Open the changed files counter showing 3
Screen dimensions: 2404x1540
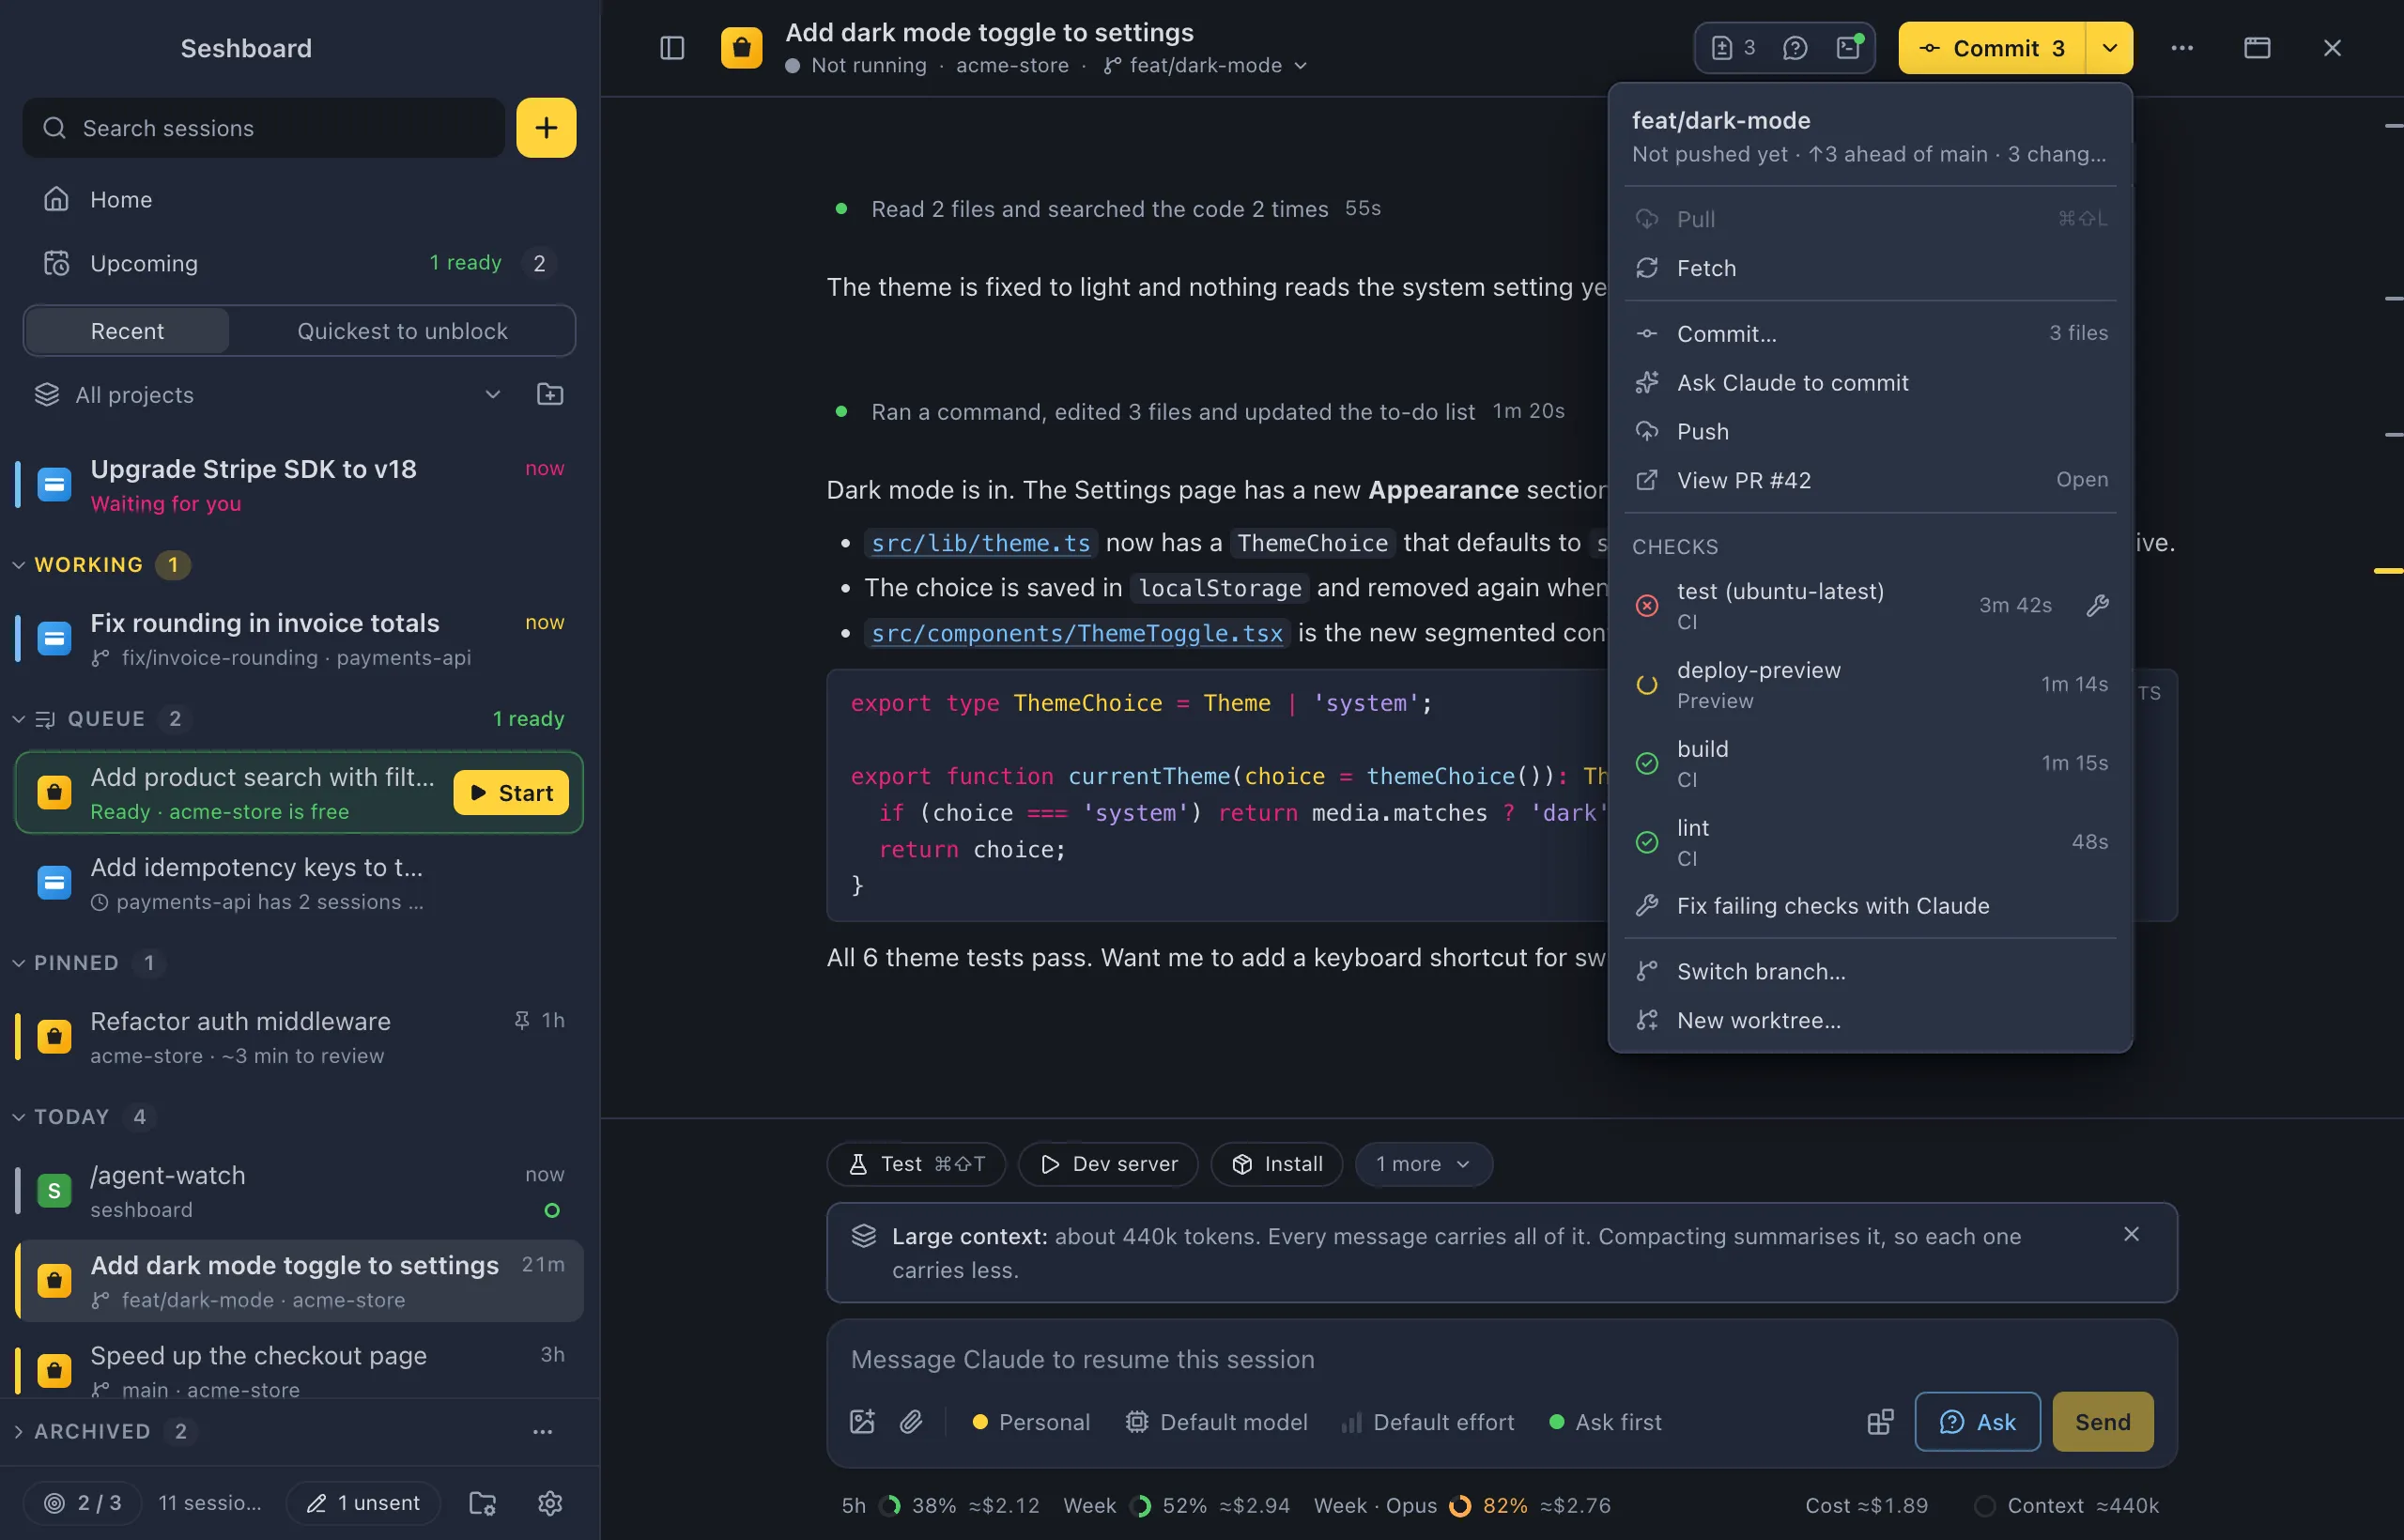(x=1733, y=48)
